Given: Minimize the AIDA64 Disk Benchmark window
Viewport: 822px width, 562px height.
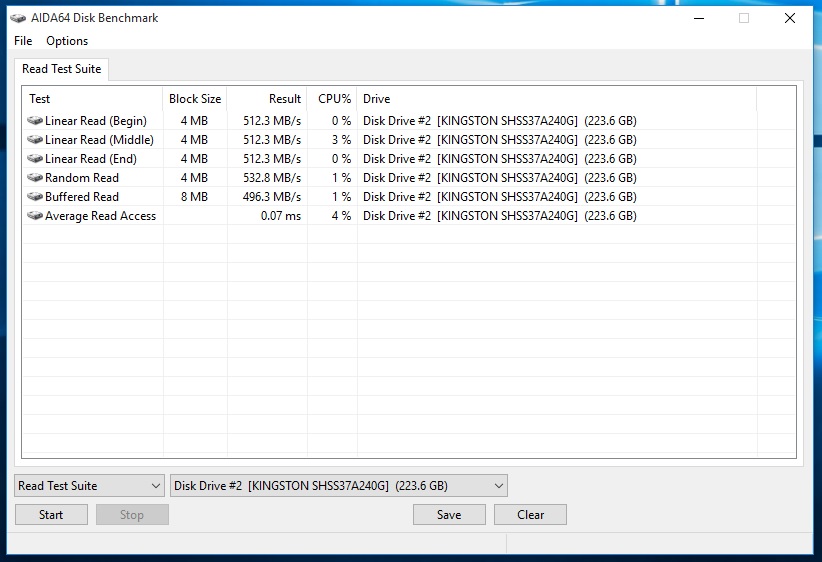Looking at the screenshot, I should click(699, 18).
